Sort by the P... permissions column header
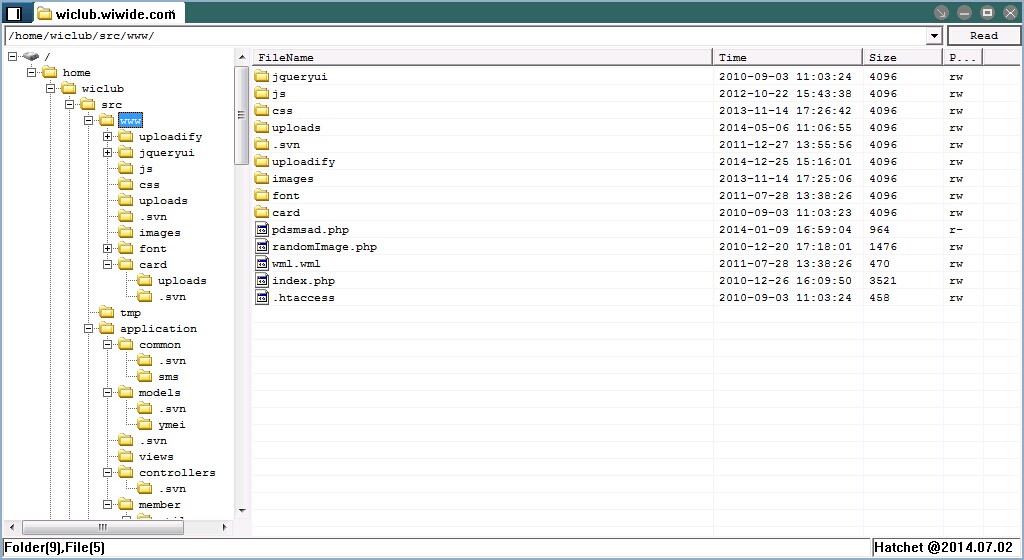This screenshot has width=1024, height=560. pyautogui.click(x=963, y=57)
